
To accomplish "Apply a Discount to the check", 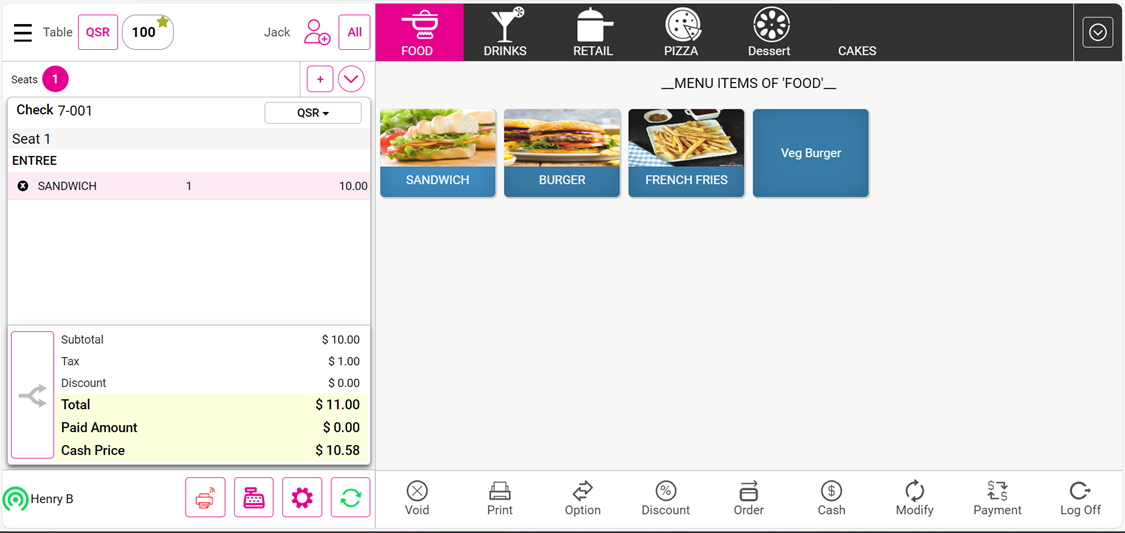I will (666, 499).
